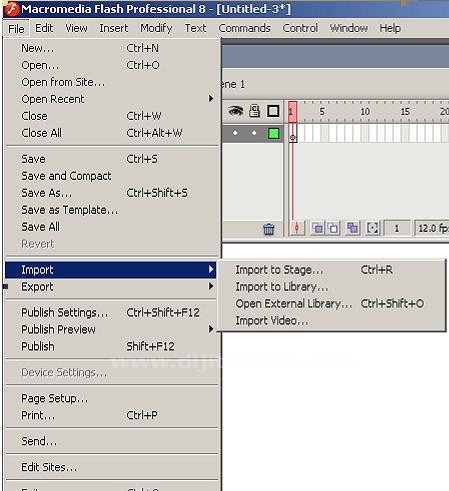Click Edit Multiple Frames icon
Image resolution: width=449 pixels, height=491 pixels.
click(353, 228)
